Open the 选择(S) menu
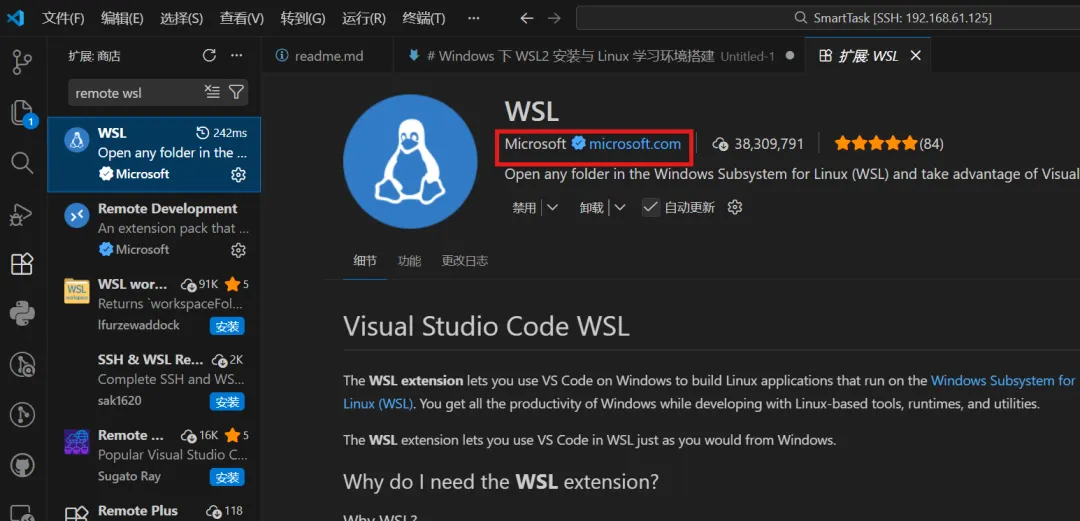This screenshot has width=1080, height=521. click(x=181, y=18)
